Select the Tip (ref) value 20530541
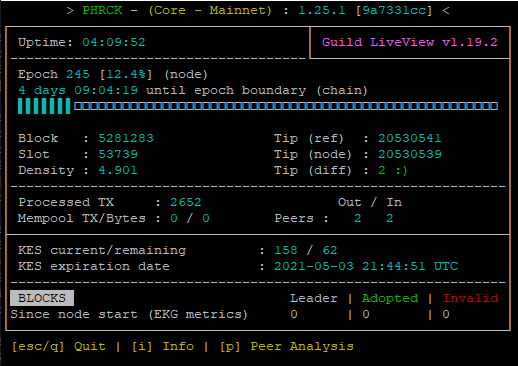The image size is (518, 366). click(410, 138)
